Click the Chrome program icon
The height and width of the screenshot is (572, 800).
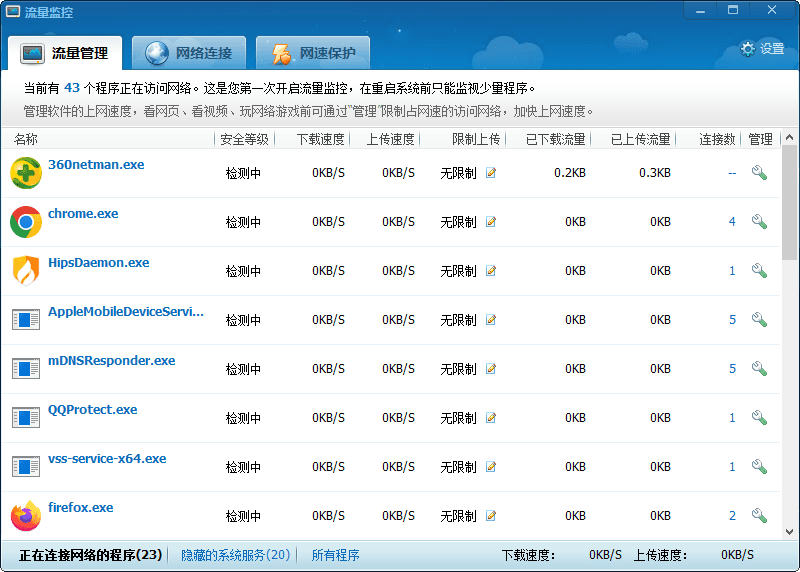[26, 222]
